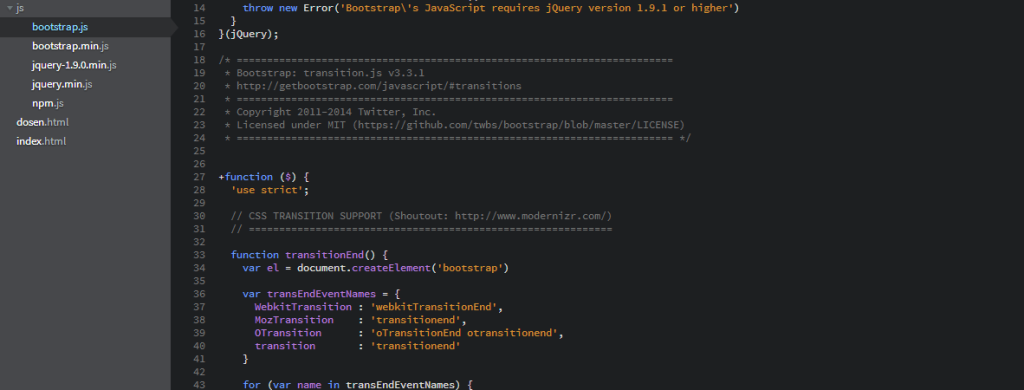The width and height of the screenshot is (1024, 390).
Task: Click line number 27 in gutter
Action: [x=200, y=177]
